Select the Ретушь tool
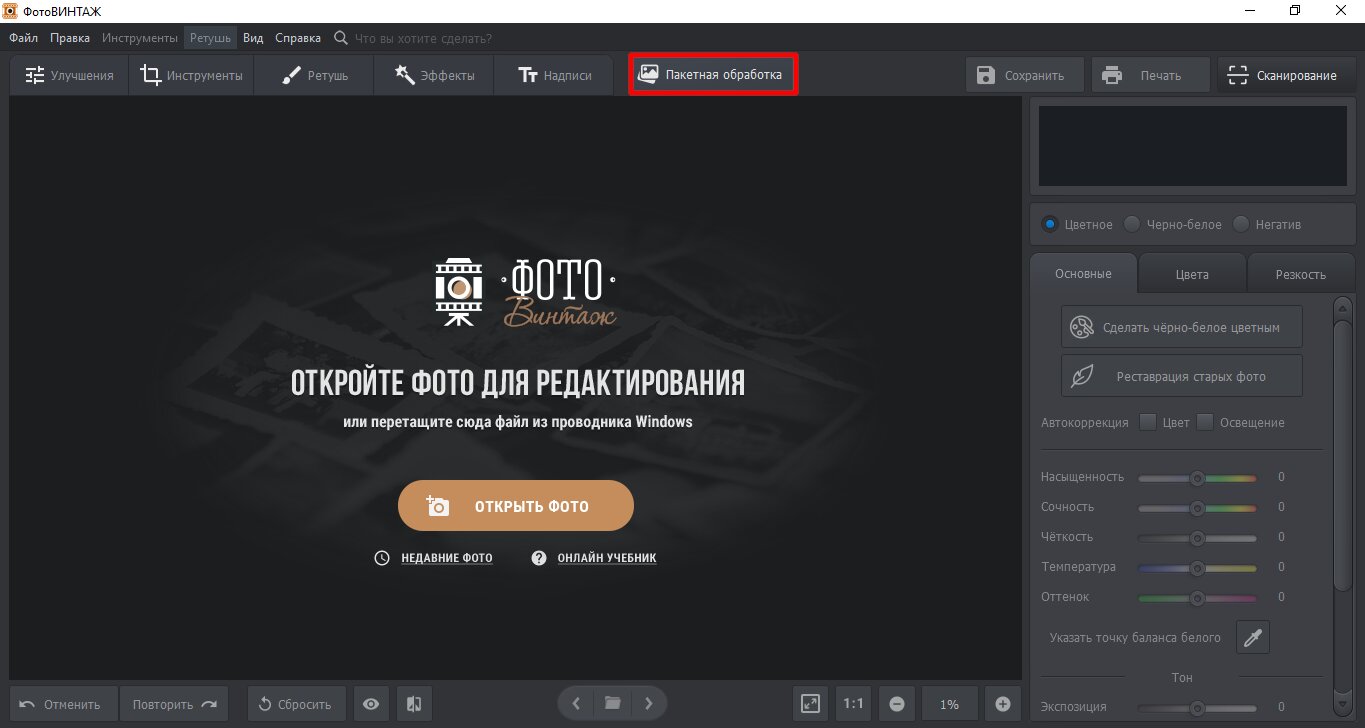The image size is (1365, 728). (x=313, y=74)
